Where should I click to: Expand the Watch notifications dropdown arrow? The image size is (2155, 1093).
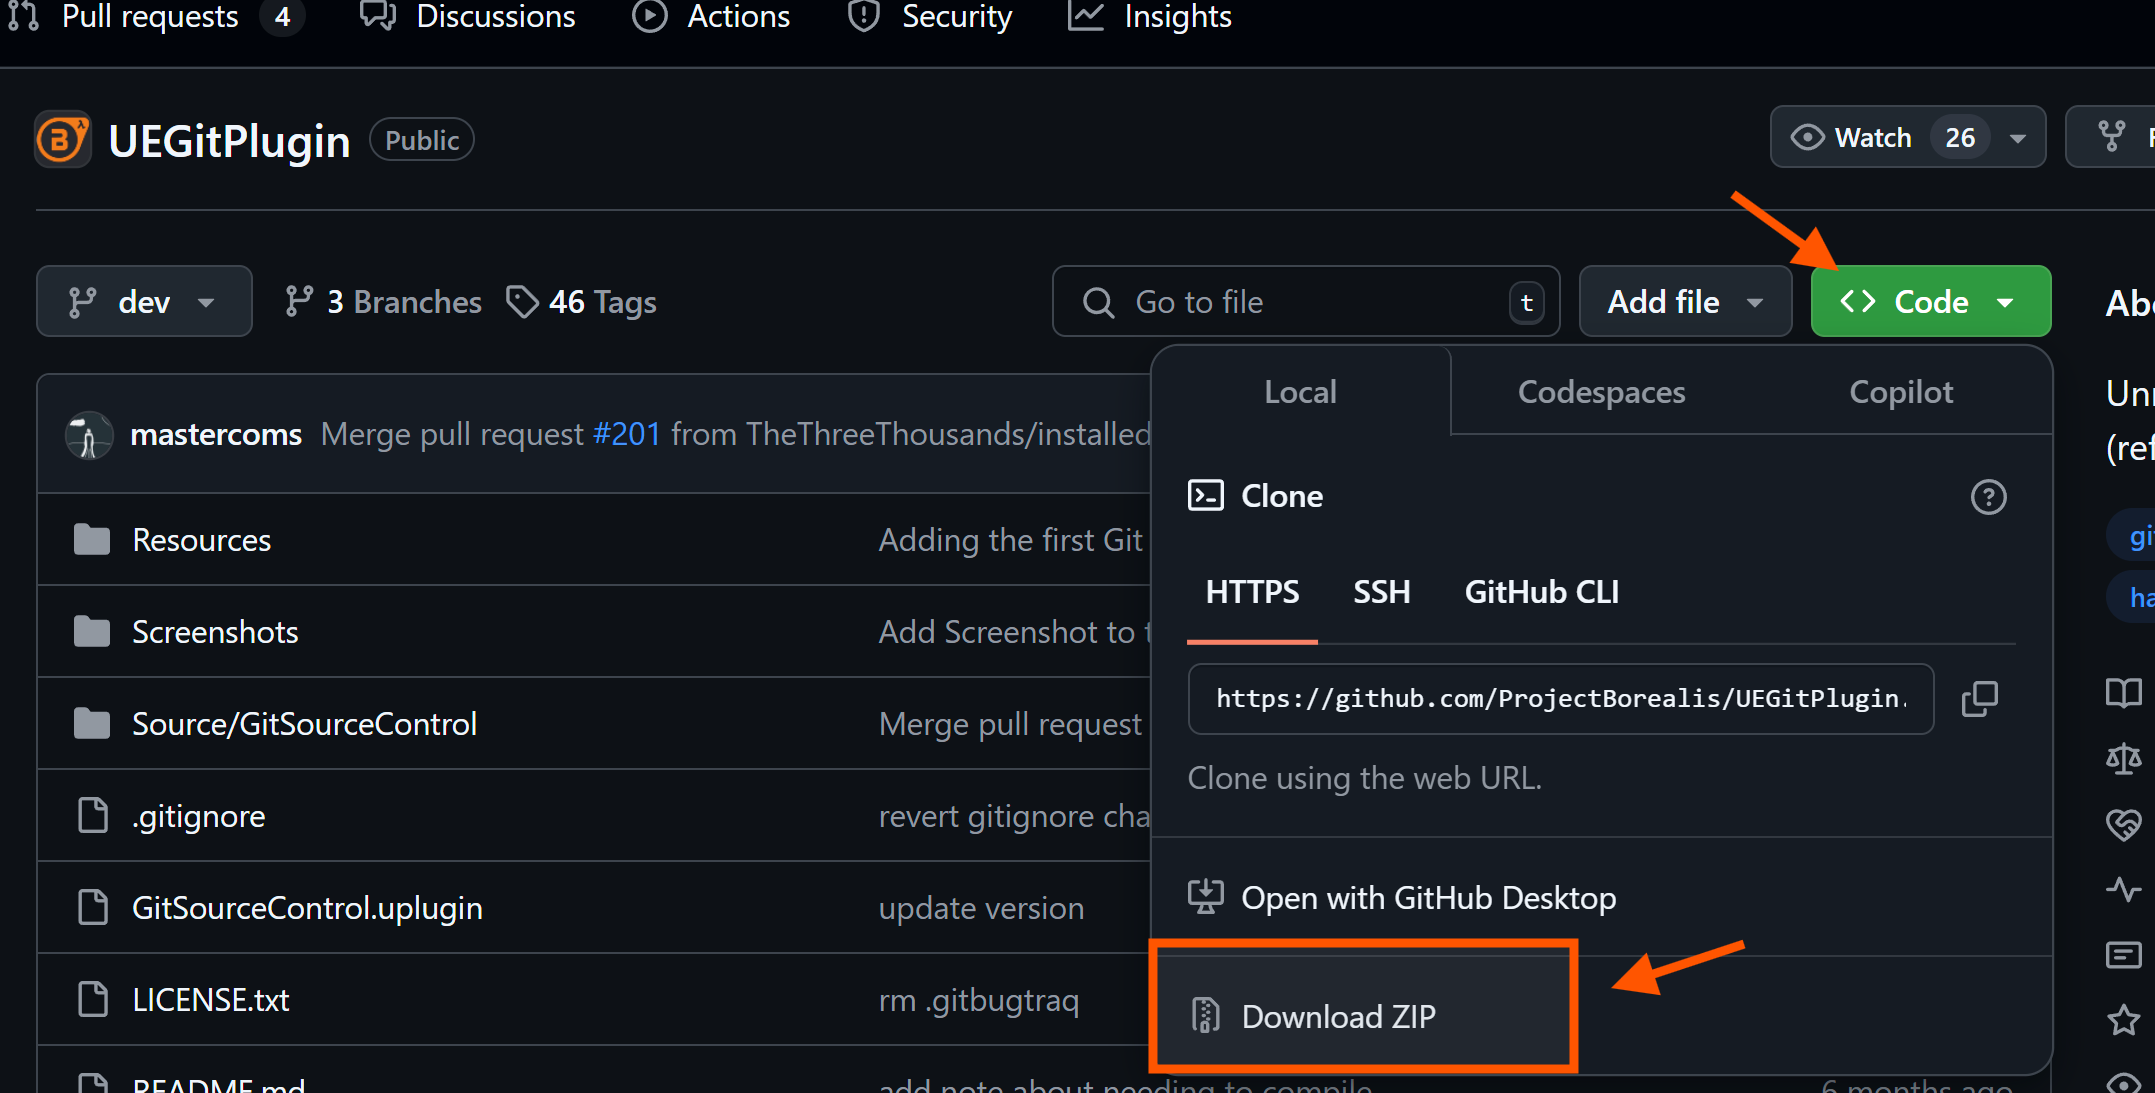(x=2018, y=138)
